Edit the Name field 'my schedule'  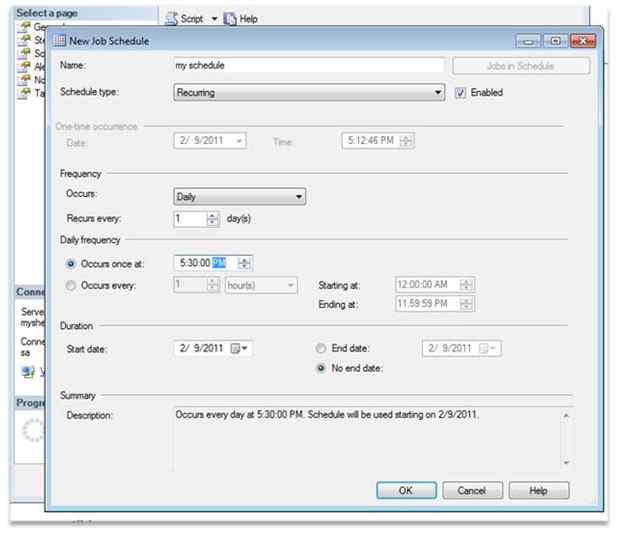pos(309,65)
